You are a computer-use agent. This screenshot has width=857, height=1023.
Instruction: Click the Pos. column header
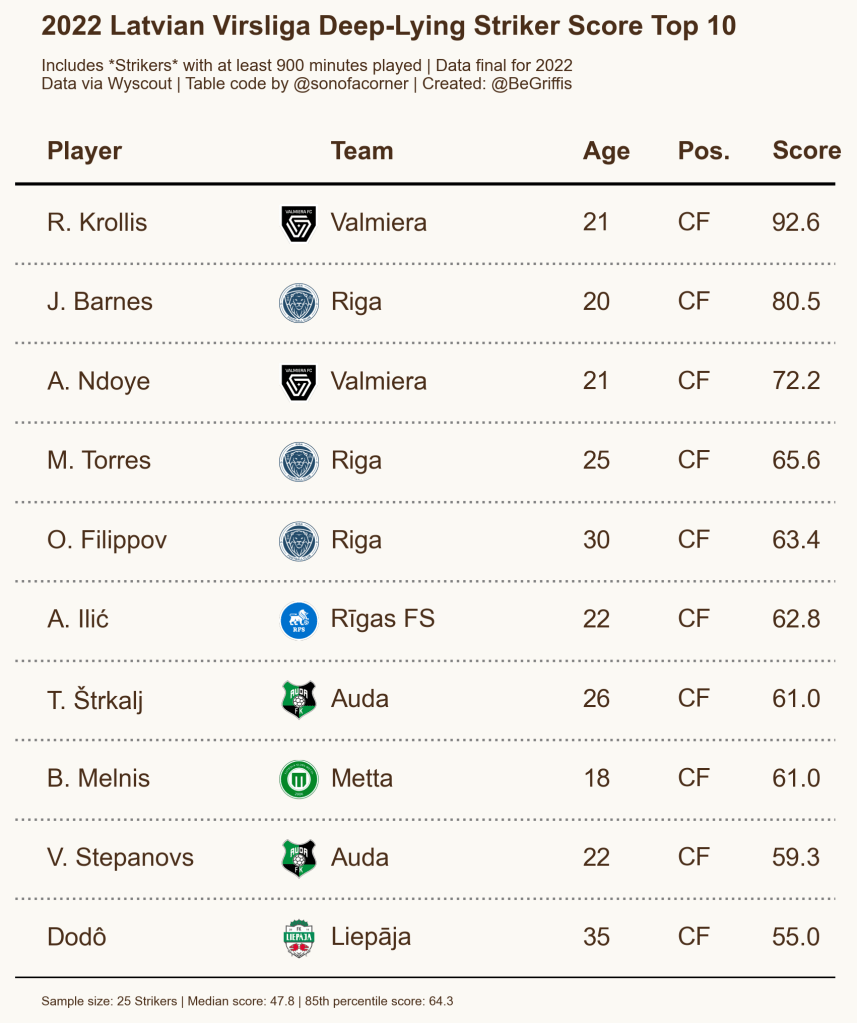click(x=704, y=151)
